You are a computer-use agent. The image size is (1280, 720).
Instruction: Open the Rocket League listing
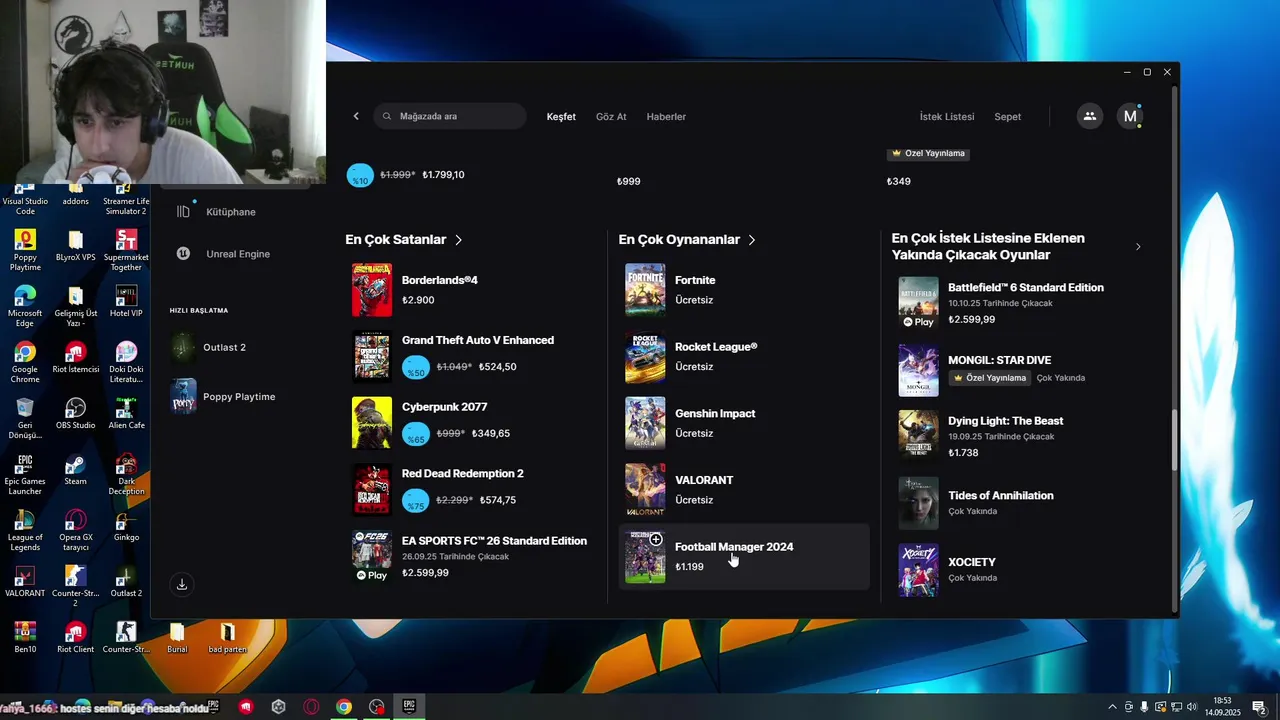(744, 356)
